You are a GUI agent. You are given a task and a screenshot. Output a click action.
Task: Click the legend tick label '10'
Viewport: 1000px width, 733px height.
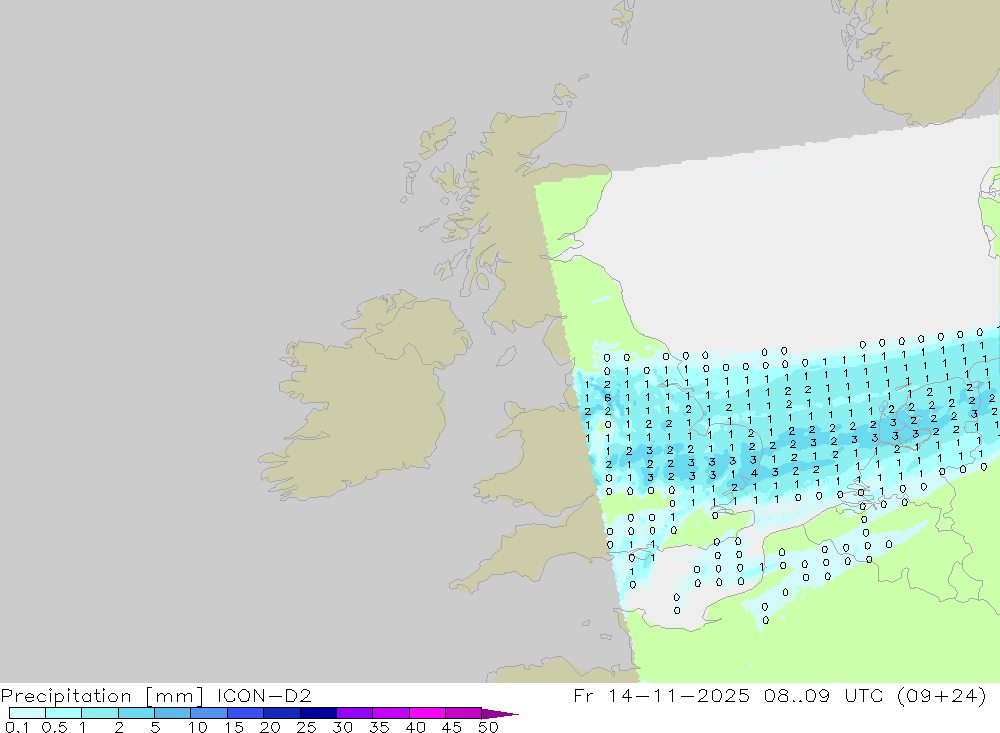(198, 727)
